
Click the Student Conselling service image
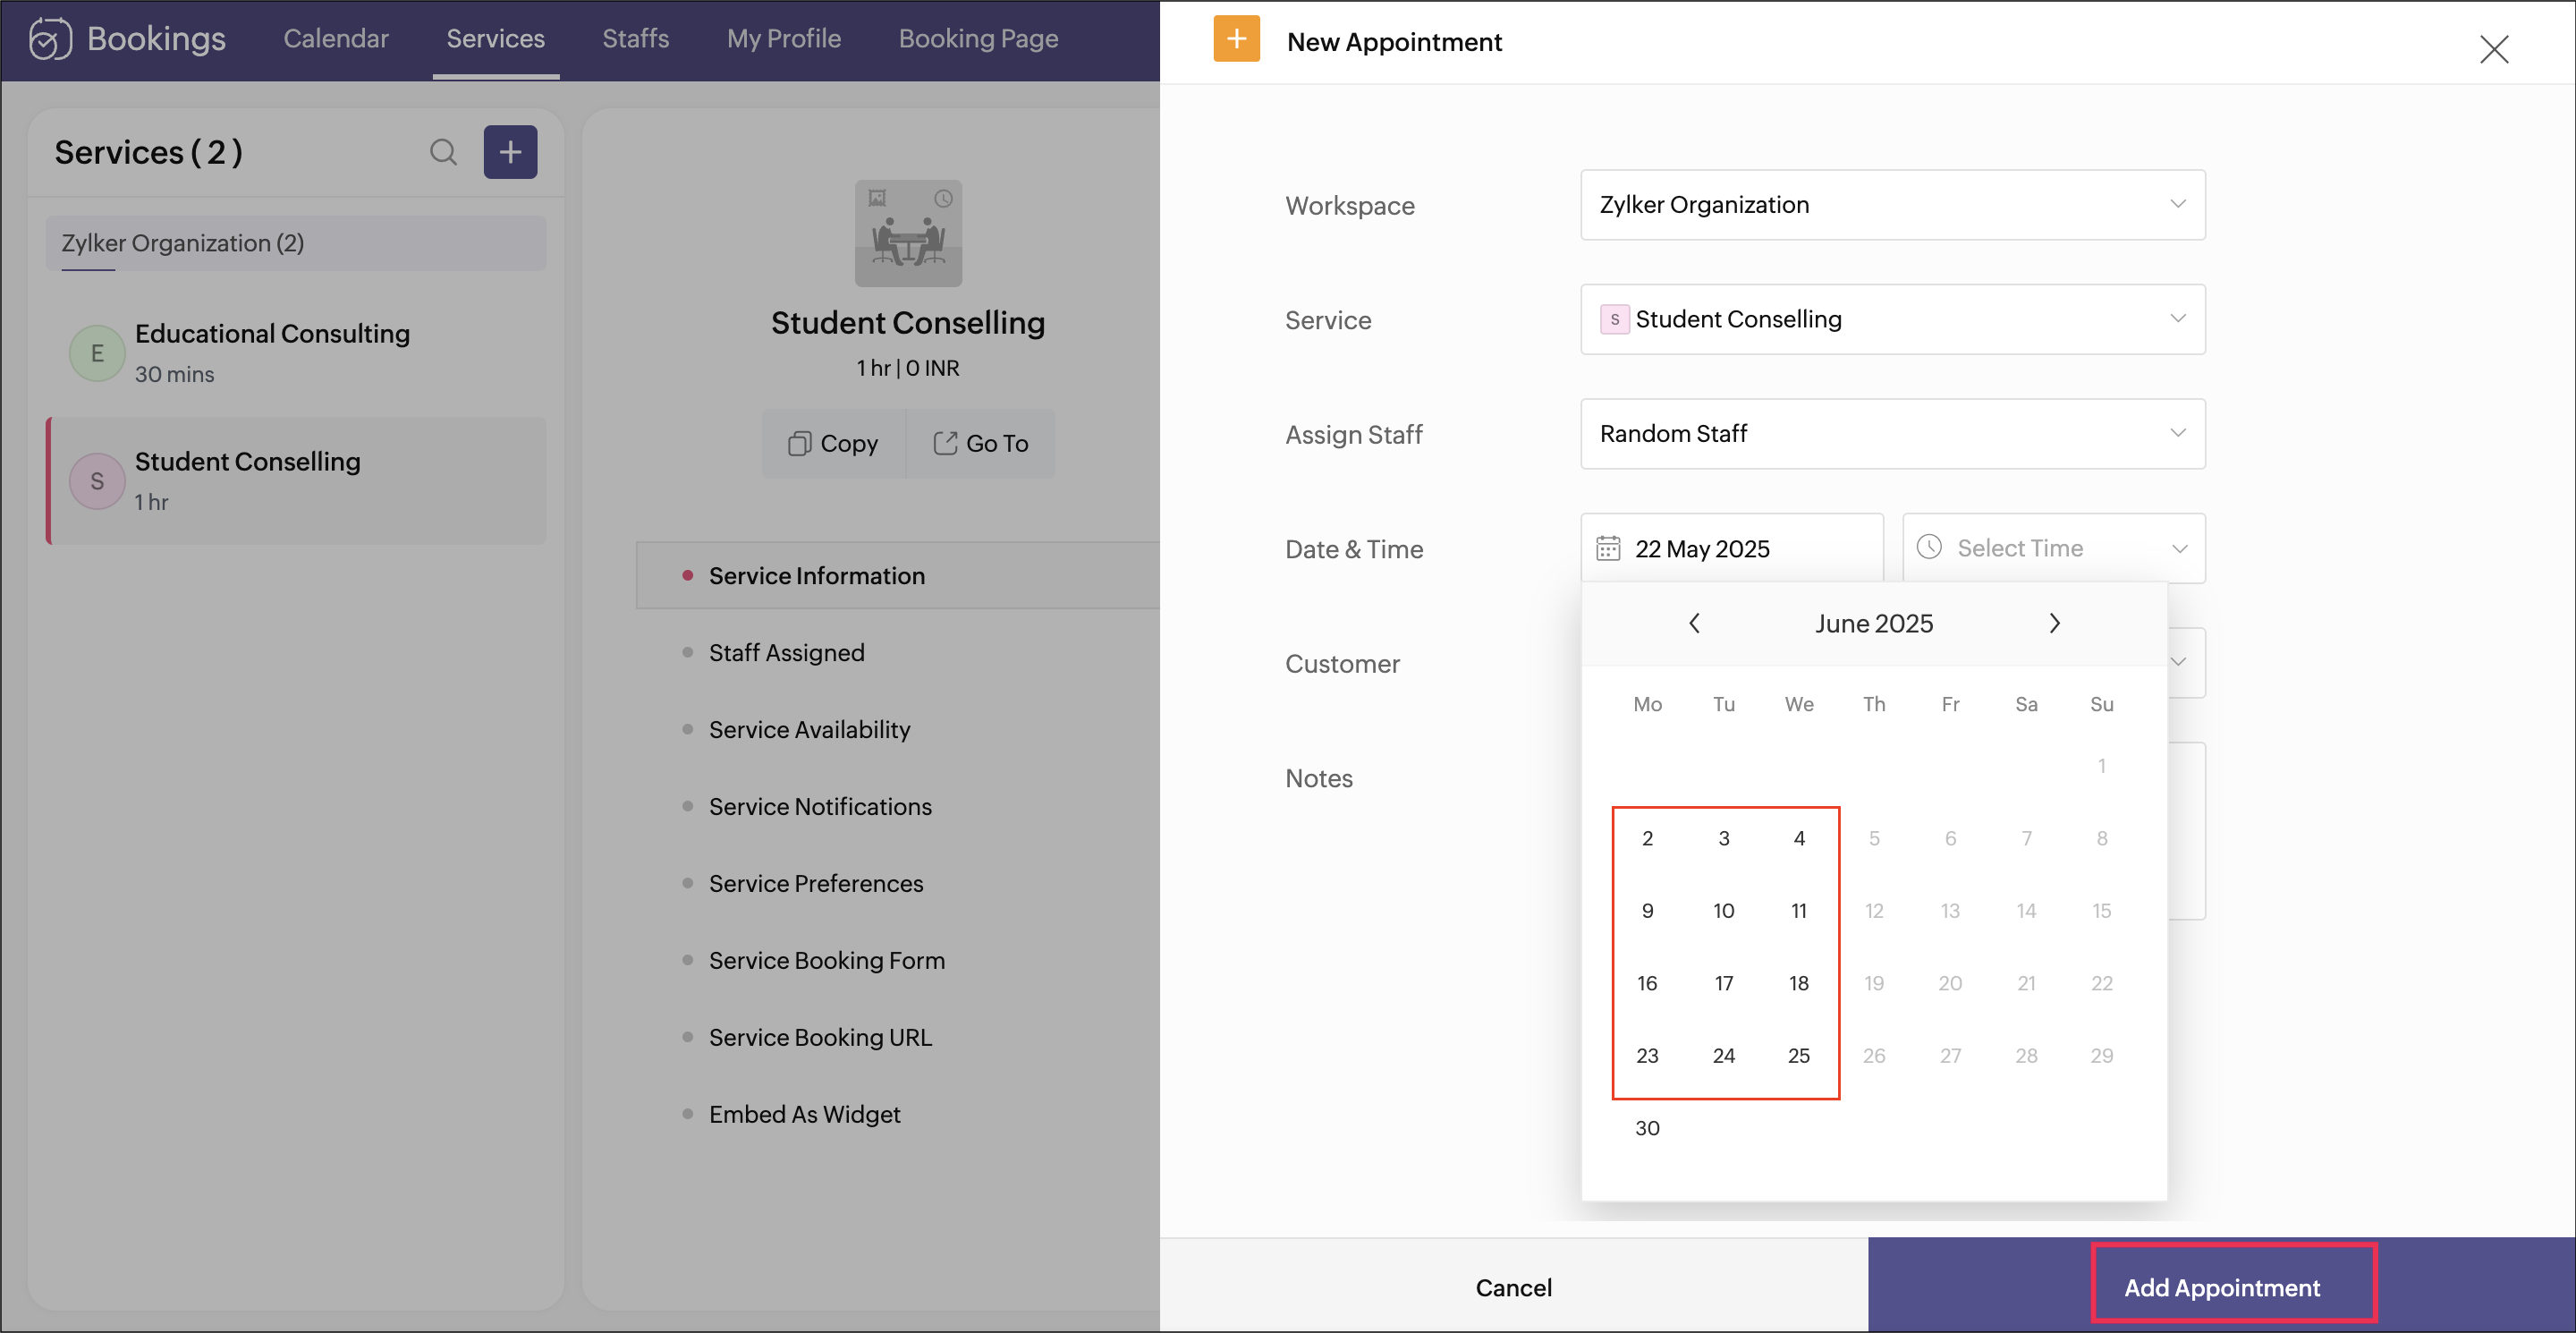click(x=908, y=233)
